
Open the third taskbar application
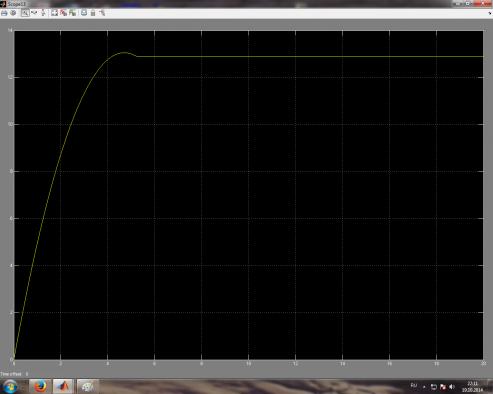click(x=88, y=387)
